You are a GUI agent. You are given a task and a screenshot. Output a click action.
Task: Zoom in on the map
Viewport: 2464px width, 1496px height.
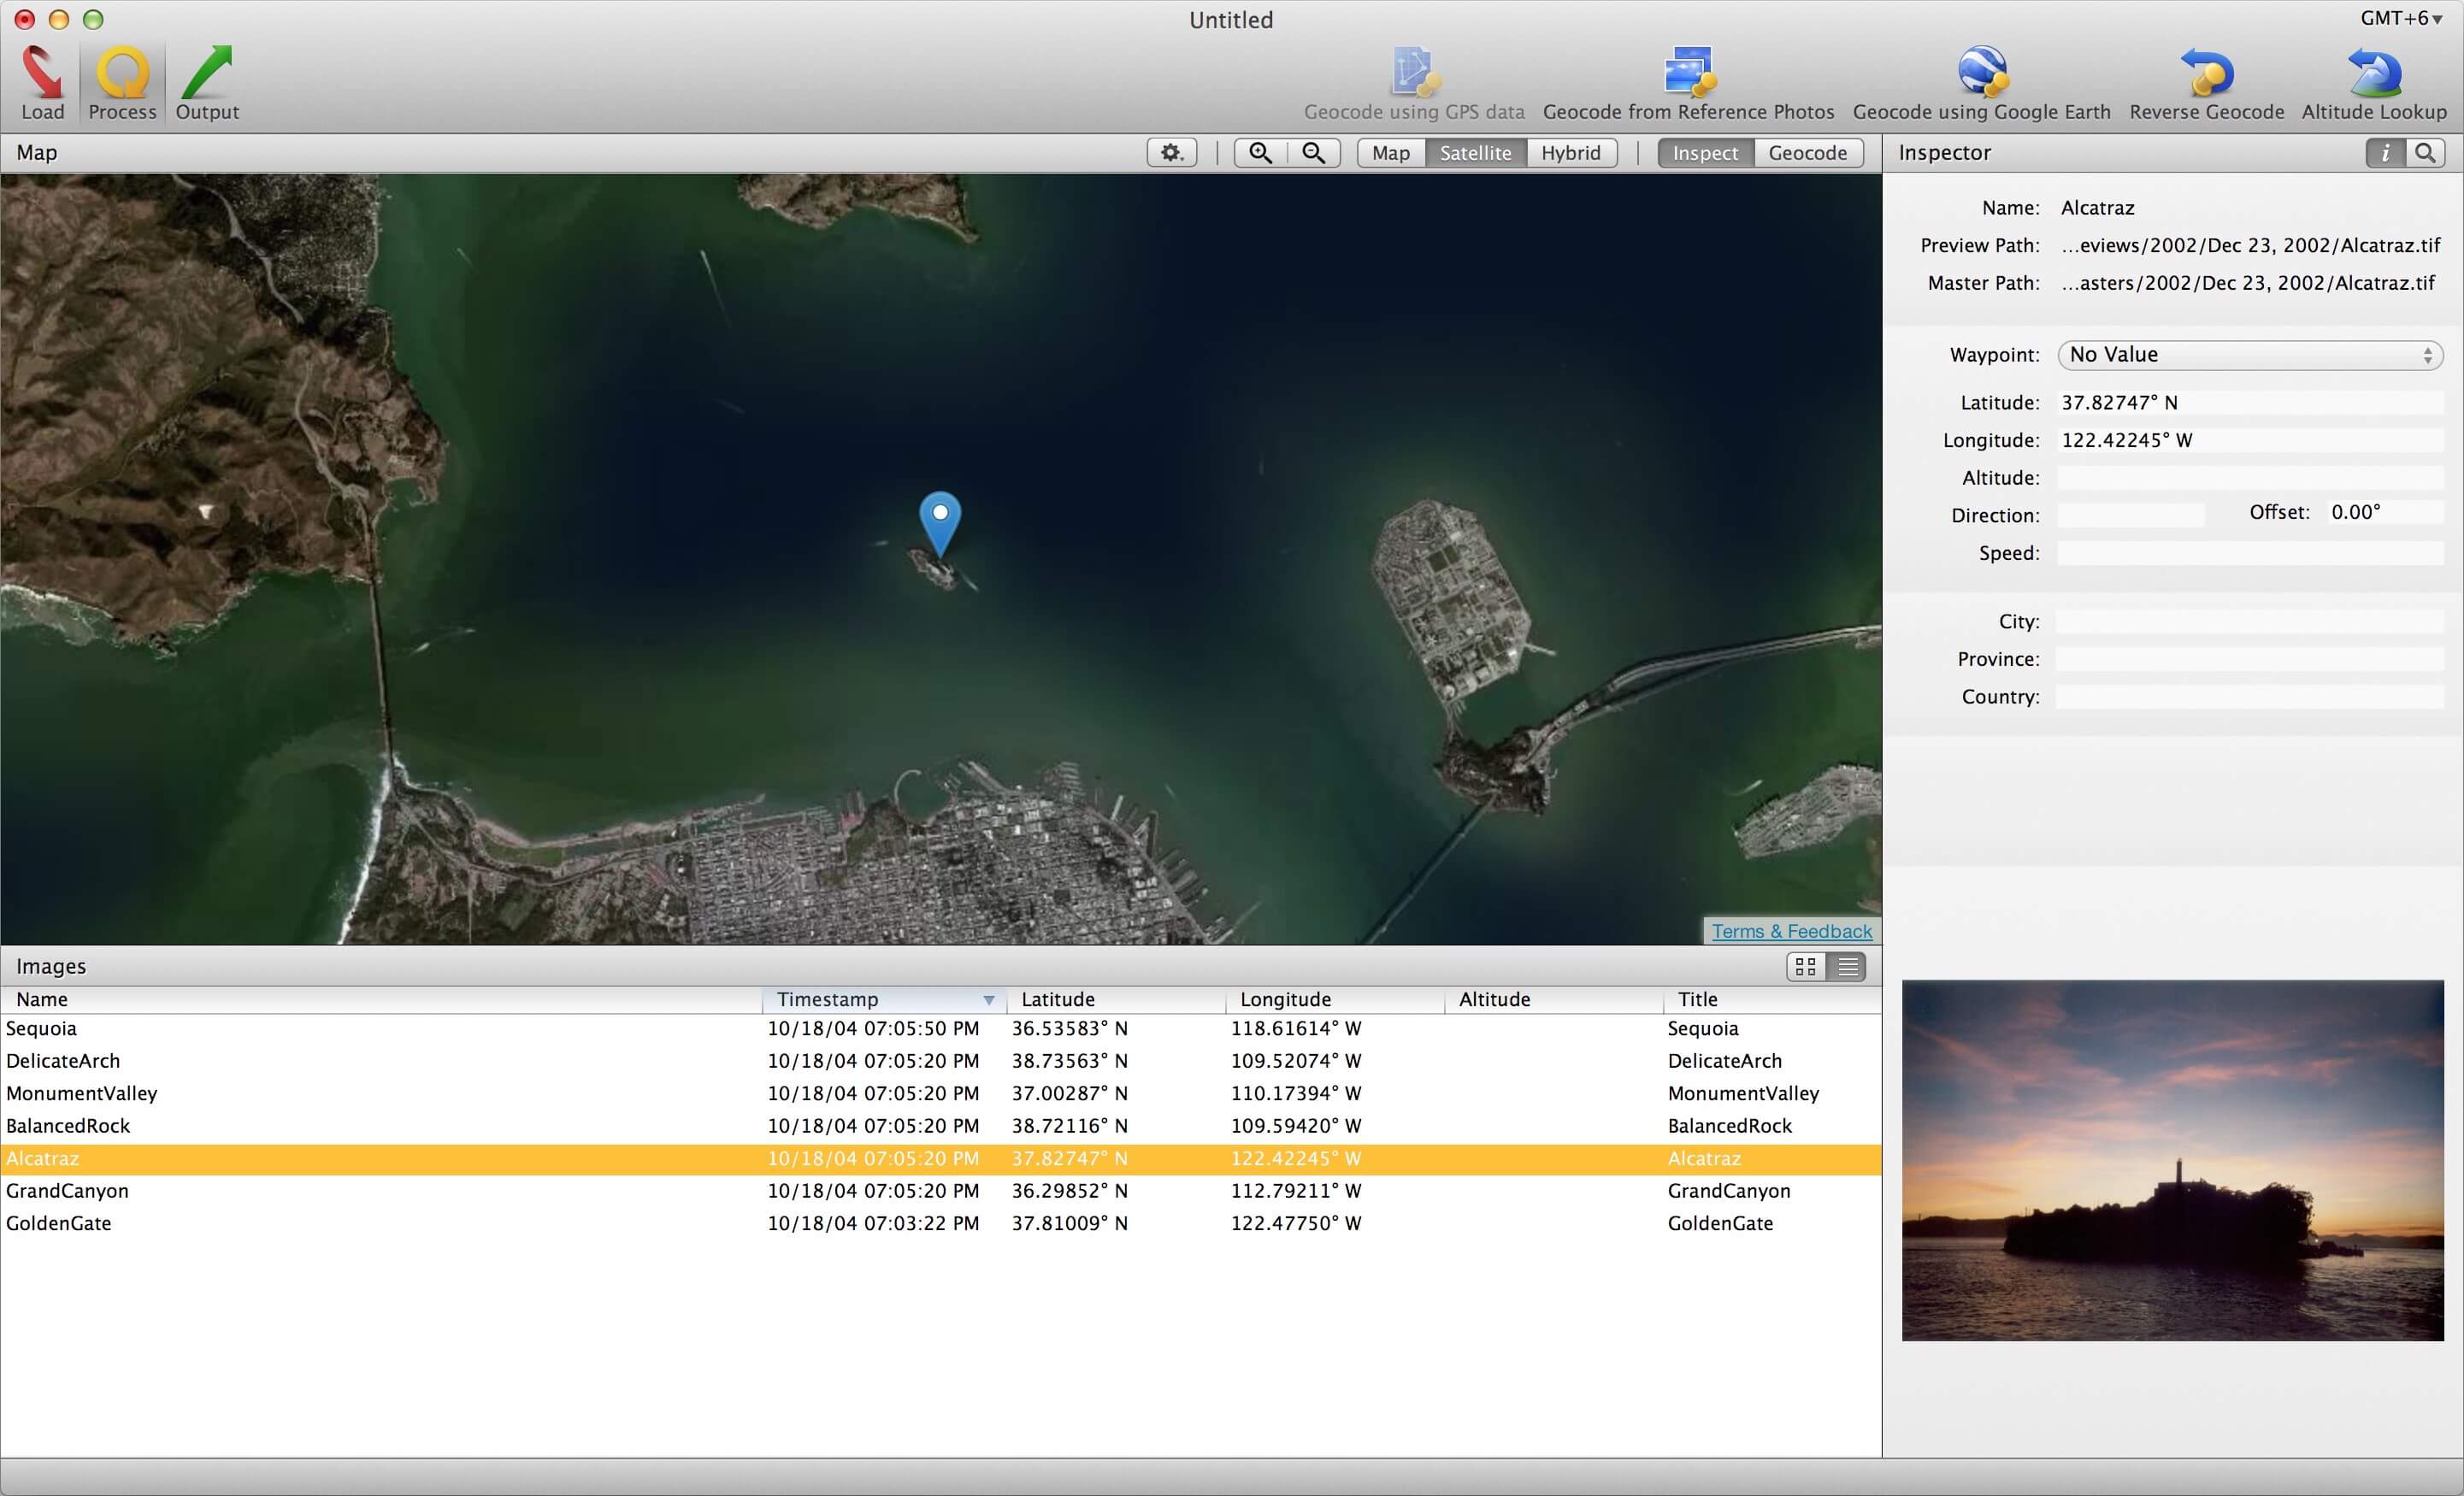point(1260,153)
